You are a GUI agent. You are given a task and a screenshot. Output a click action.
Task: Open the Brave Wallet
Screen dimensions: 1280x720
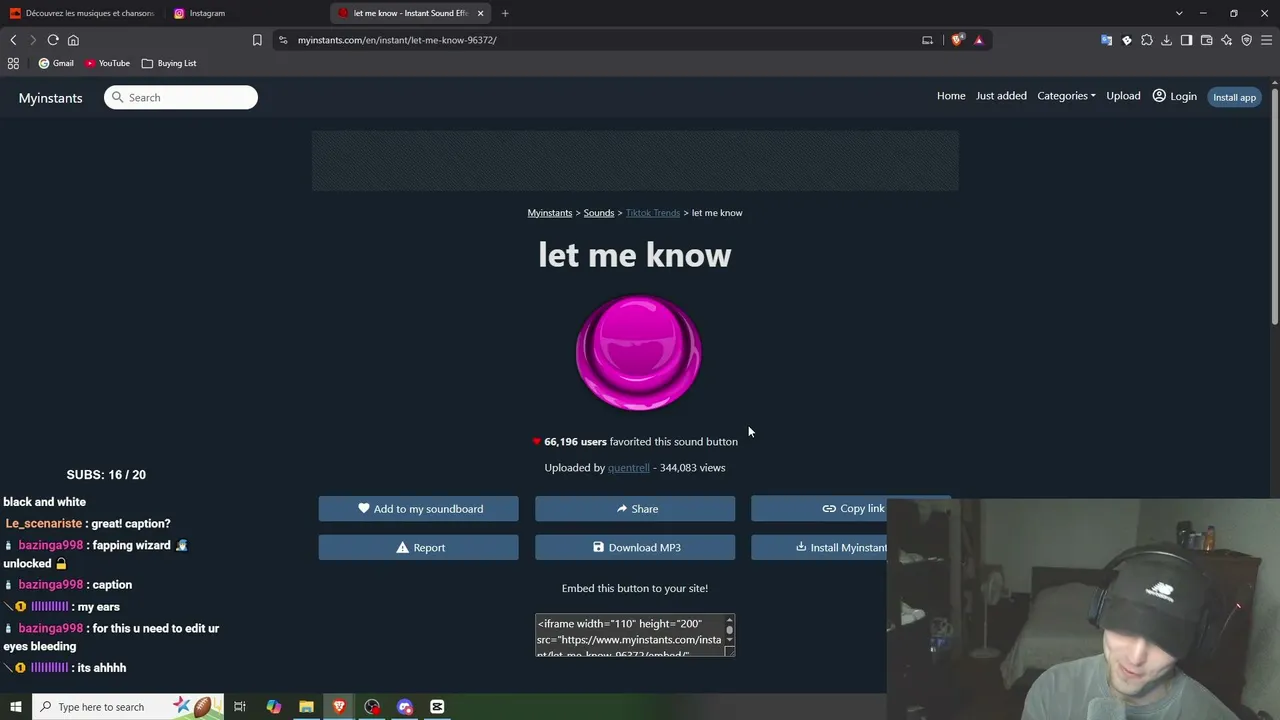click(1206, 40)
